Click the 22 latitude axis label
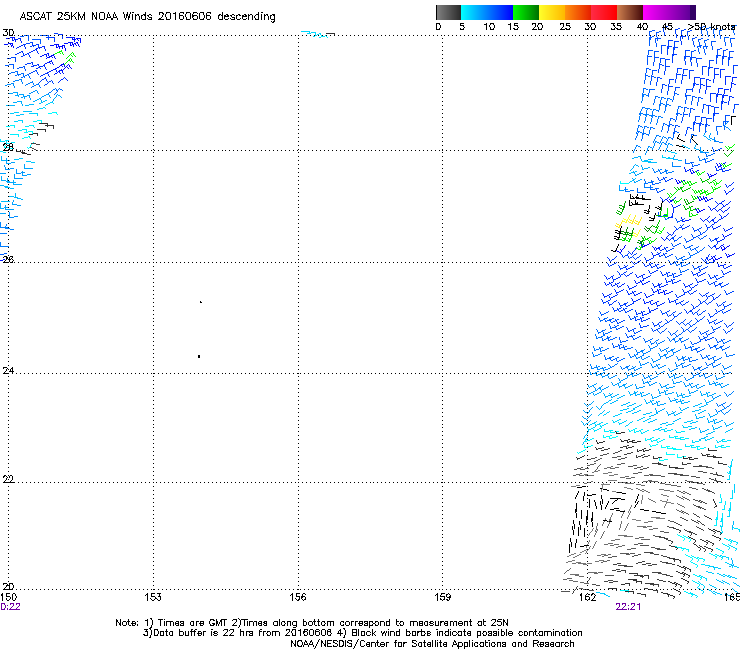 (8, 479)
